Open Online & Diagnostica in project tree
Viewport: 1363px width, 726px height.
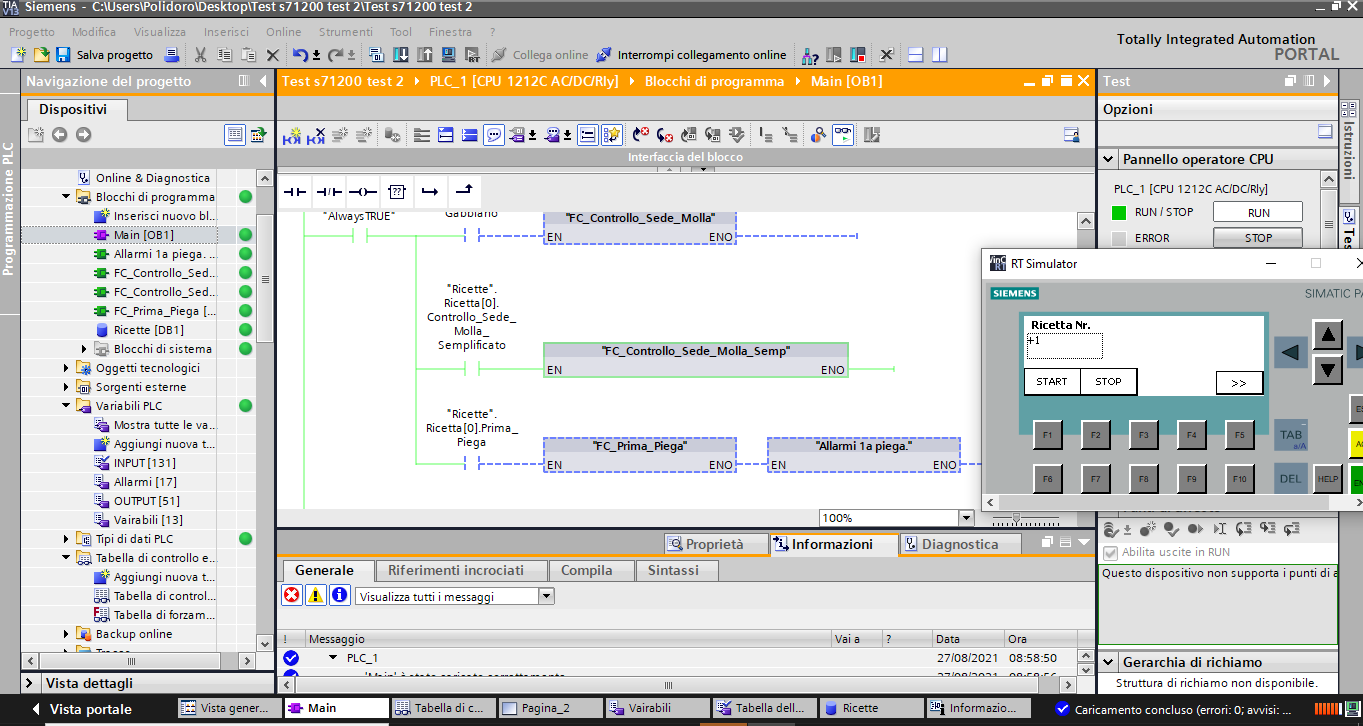(x=153, y=178)
